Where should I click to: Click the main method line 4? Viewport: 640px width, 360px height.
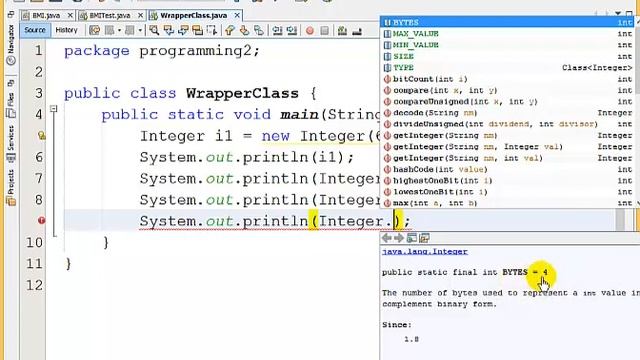coord(241,115)
